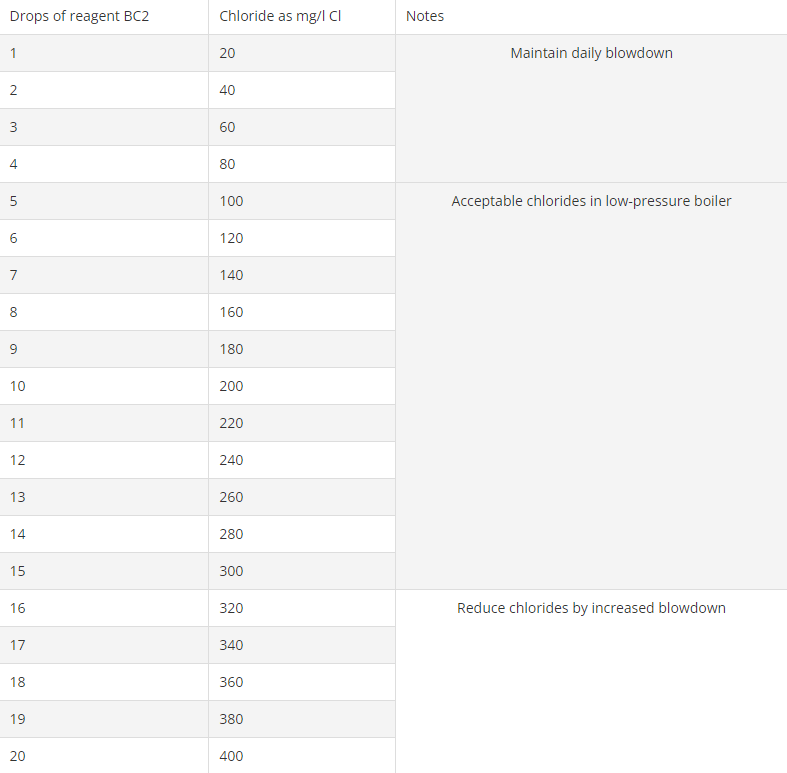This screenshot has width=787, height=773.
Task: Click the chloride value 300 cell
Action: [x=302, y=571]
